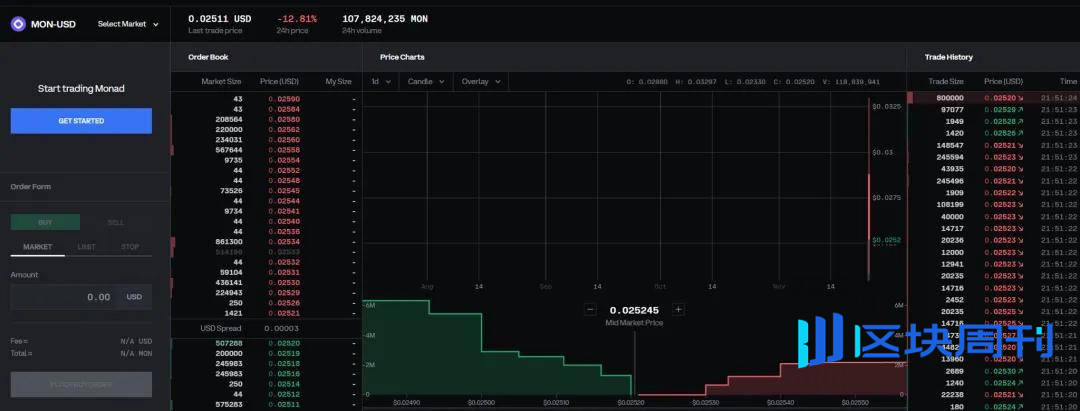The image size is (1080, 411).
Task: Click the disabled place order button
Action: coord(81,384)
